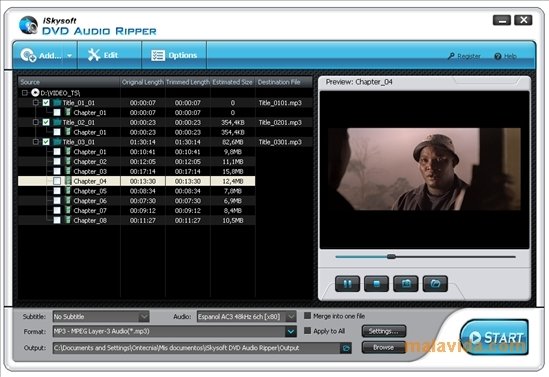Click the Trimmed Length column header
Viewport: 549px width, 377px height.
(x=188, y=82)
